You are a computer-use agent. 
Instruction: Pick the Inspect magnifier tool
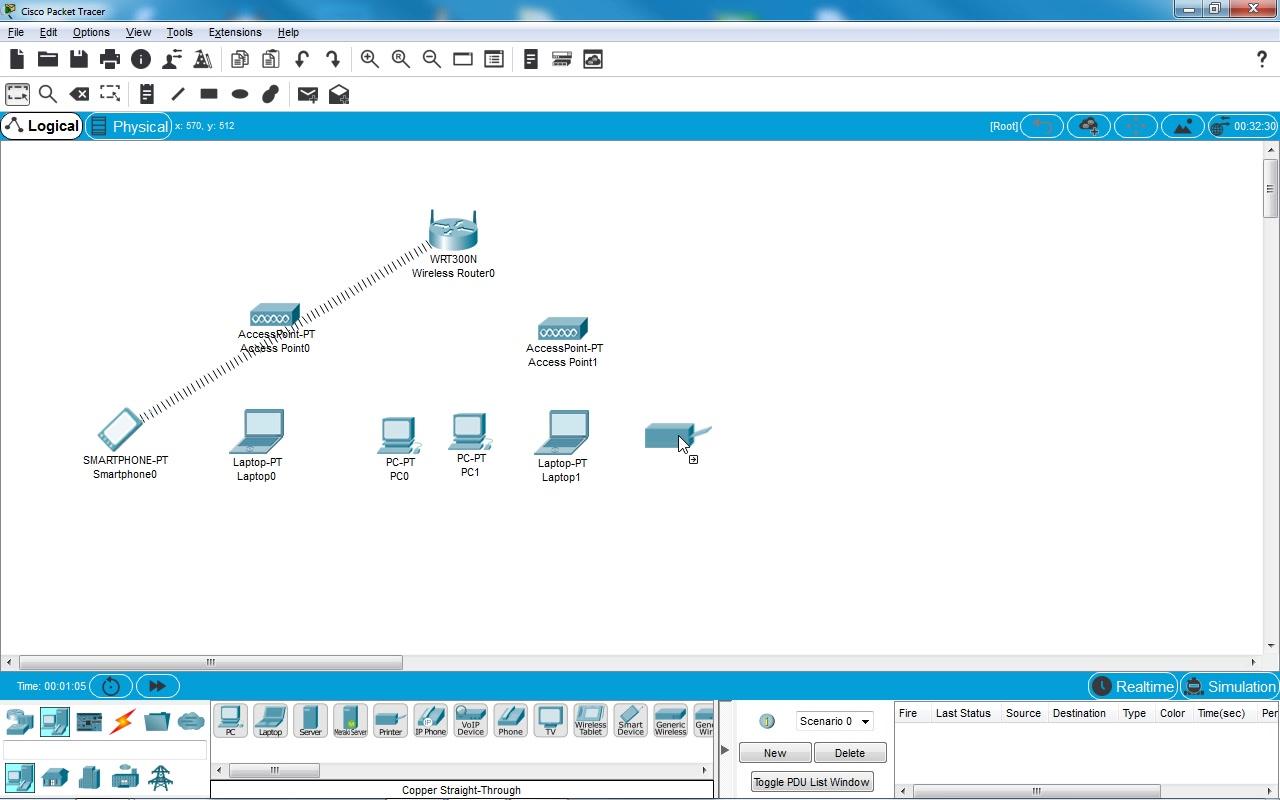point(47,94)
